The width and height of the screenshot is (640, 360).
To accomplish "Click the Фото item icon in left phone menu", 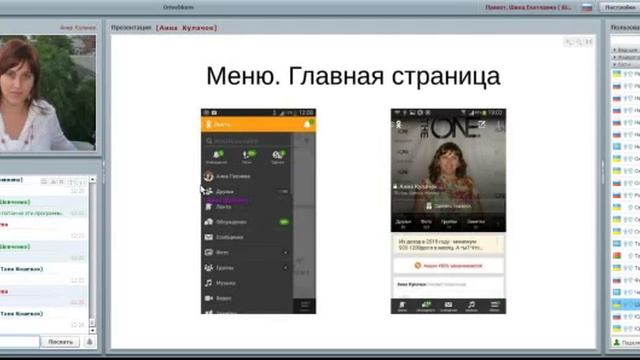I will pyautogui.click(x=209, y=252).
